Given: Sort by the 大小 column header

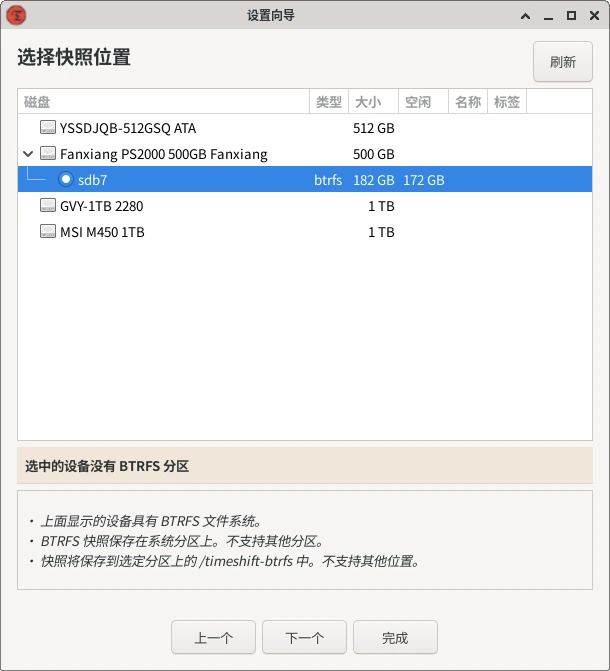Looking at the screenshot, I should pos(368,102).
